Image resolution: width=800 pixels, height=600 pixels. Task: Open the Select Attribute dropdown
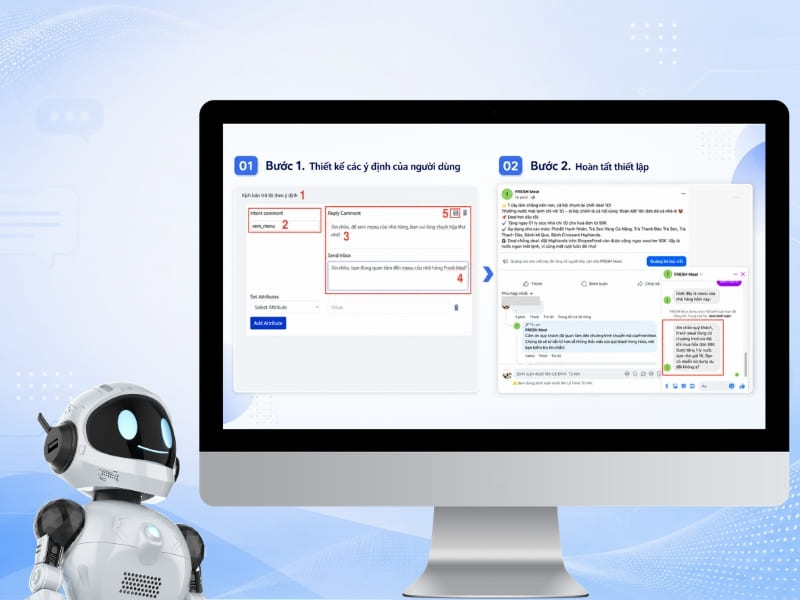click(285, 307)
